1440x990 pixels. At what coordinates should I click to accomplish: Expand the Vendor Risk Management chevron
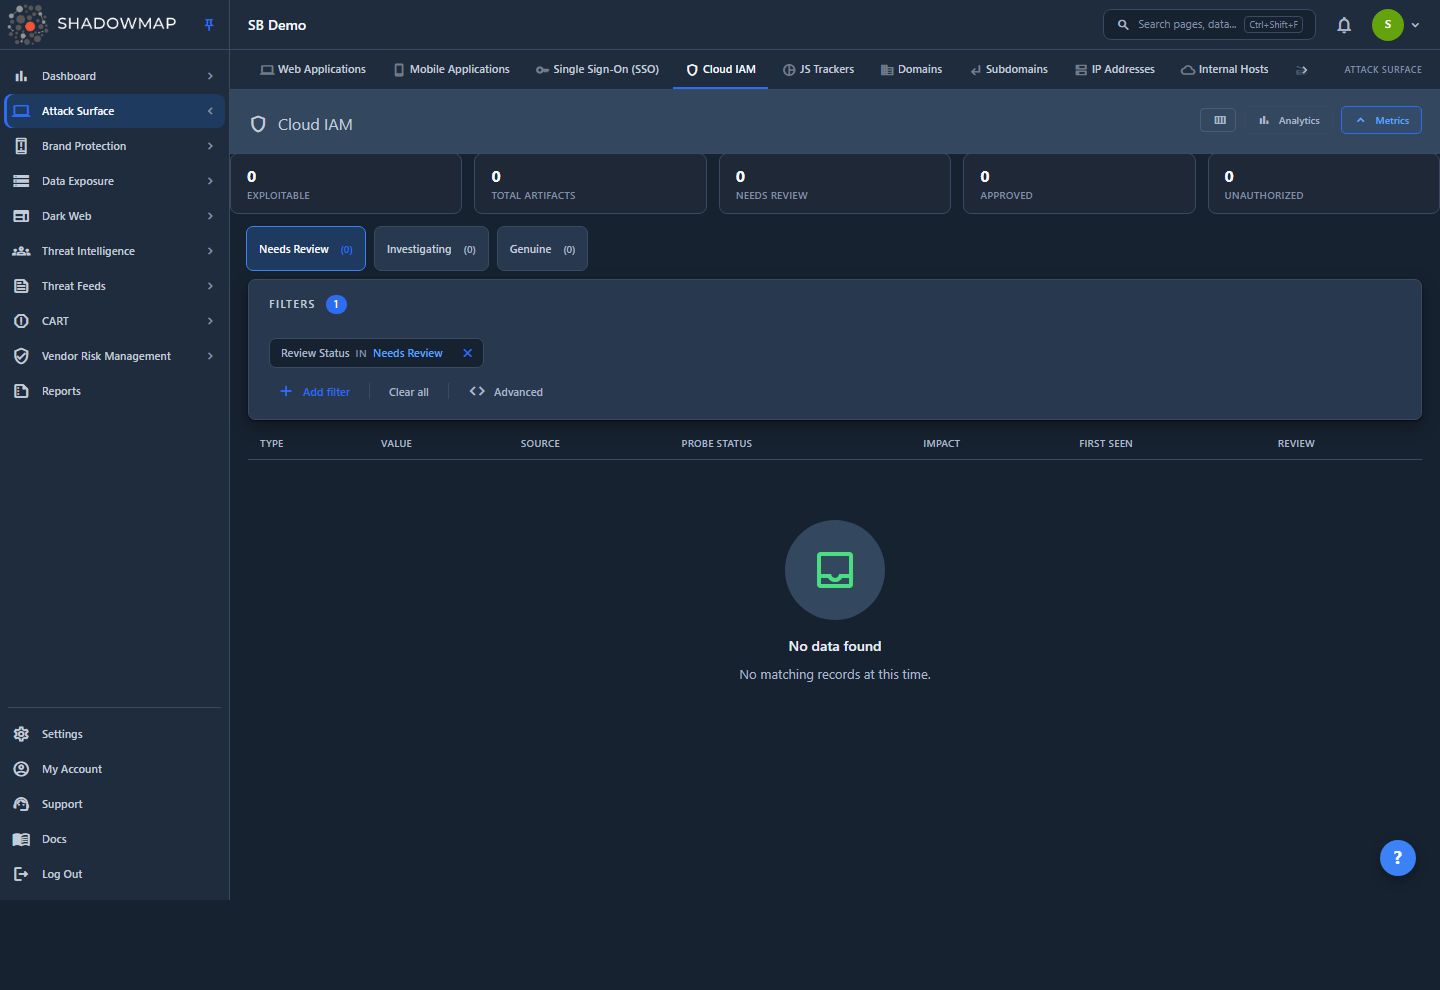(x=210, y=356)
